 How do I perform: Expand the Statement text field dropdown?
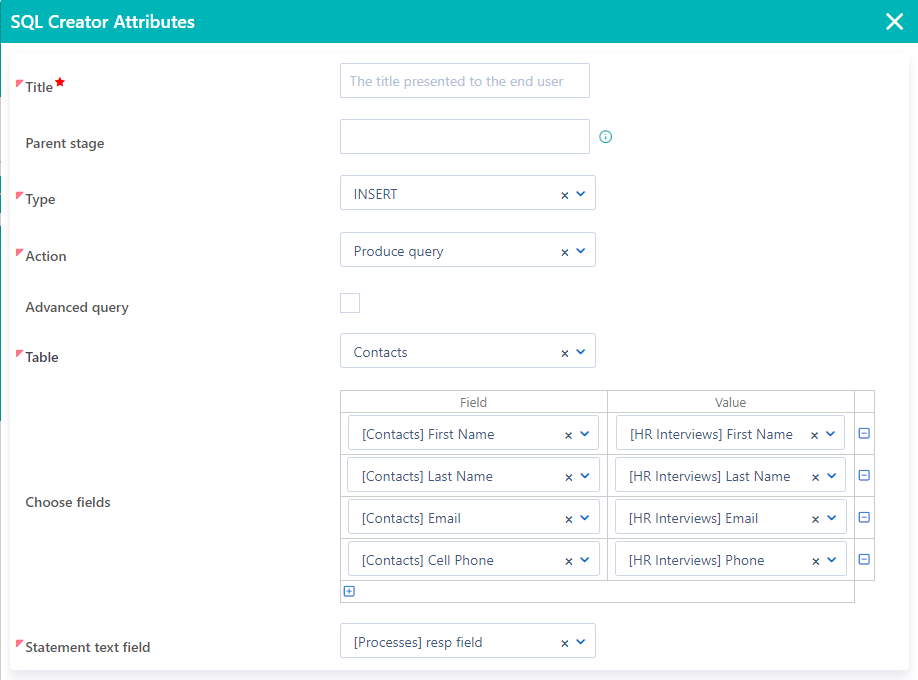click(x=580, y=640)
